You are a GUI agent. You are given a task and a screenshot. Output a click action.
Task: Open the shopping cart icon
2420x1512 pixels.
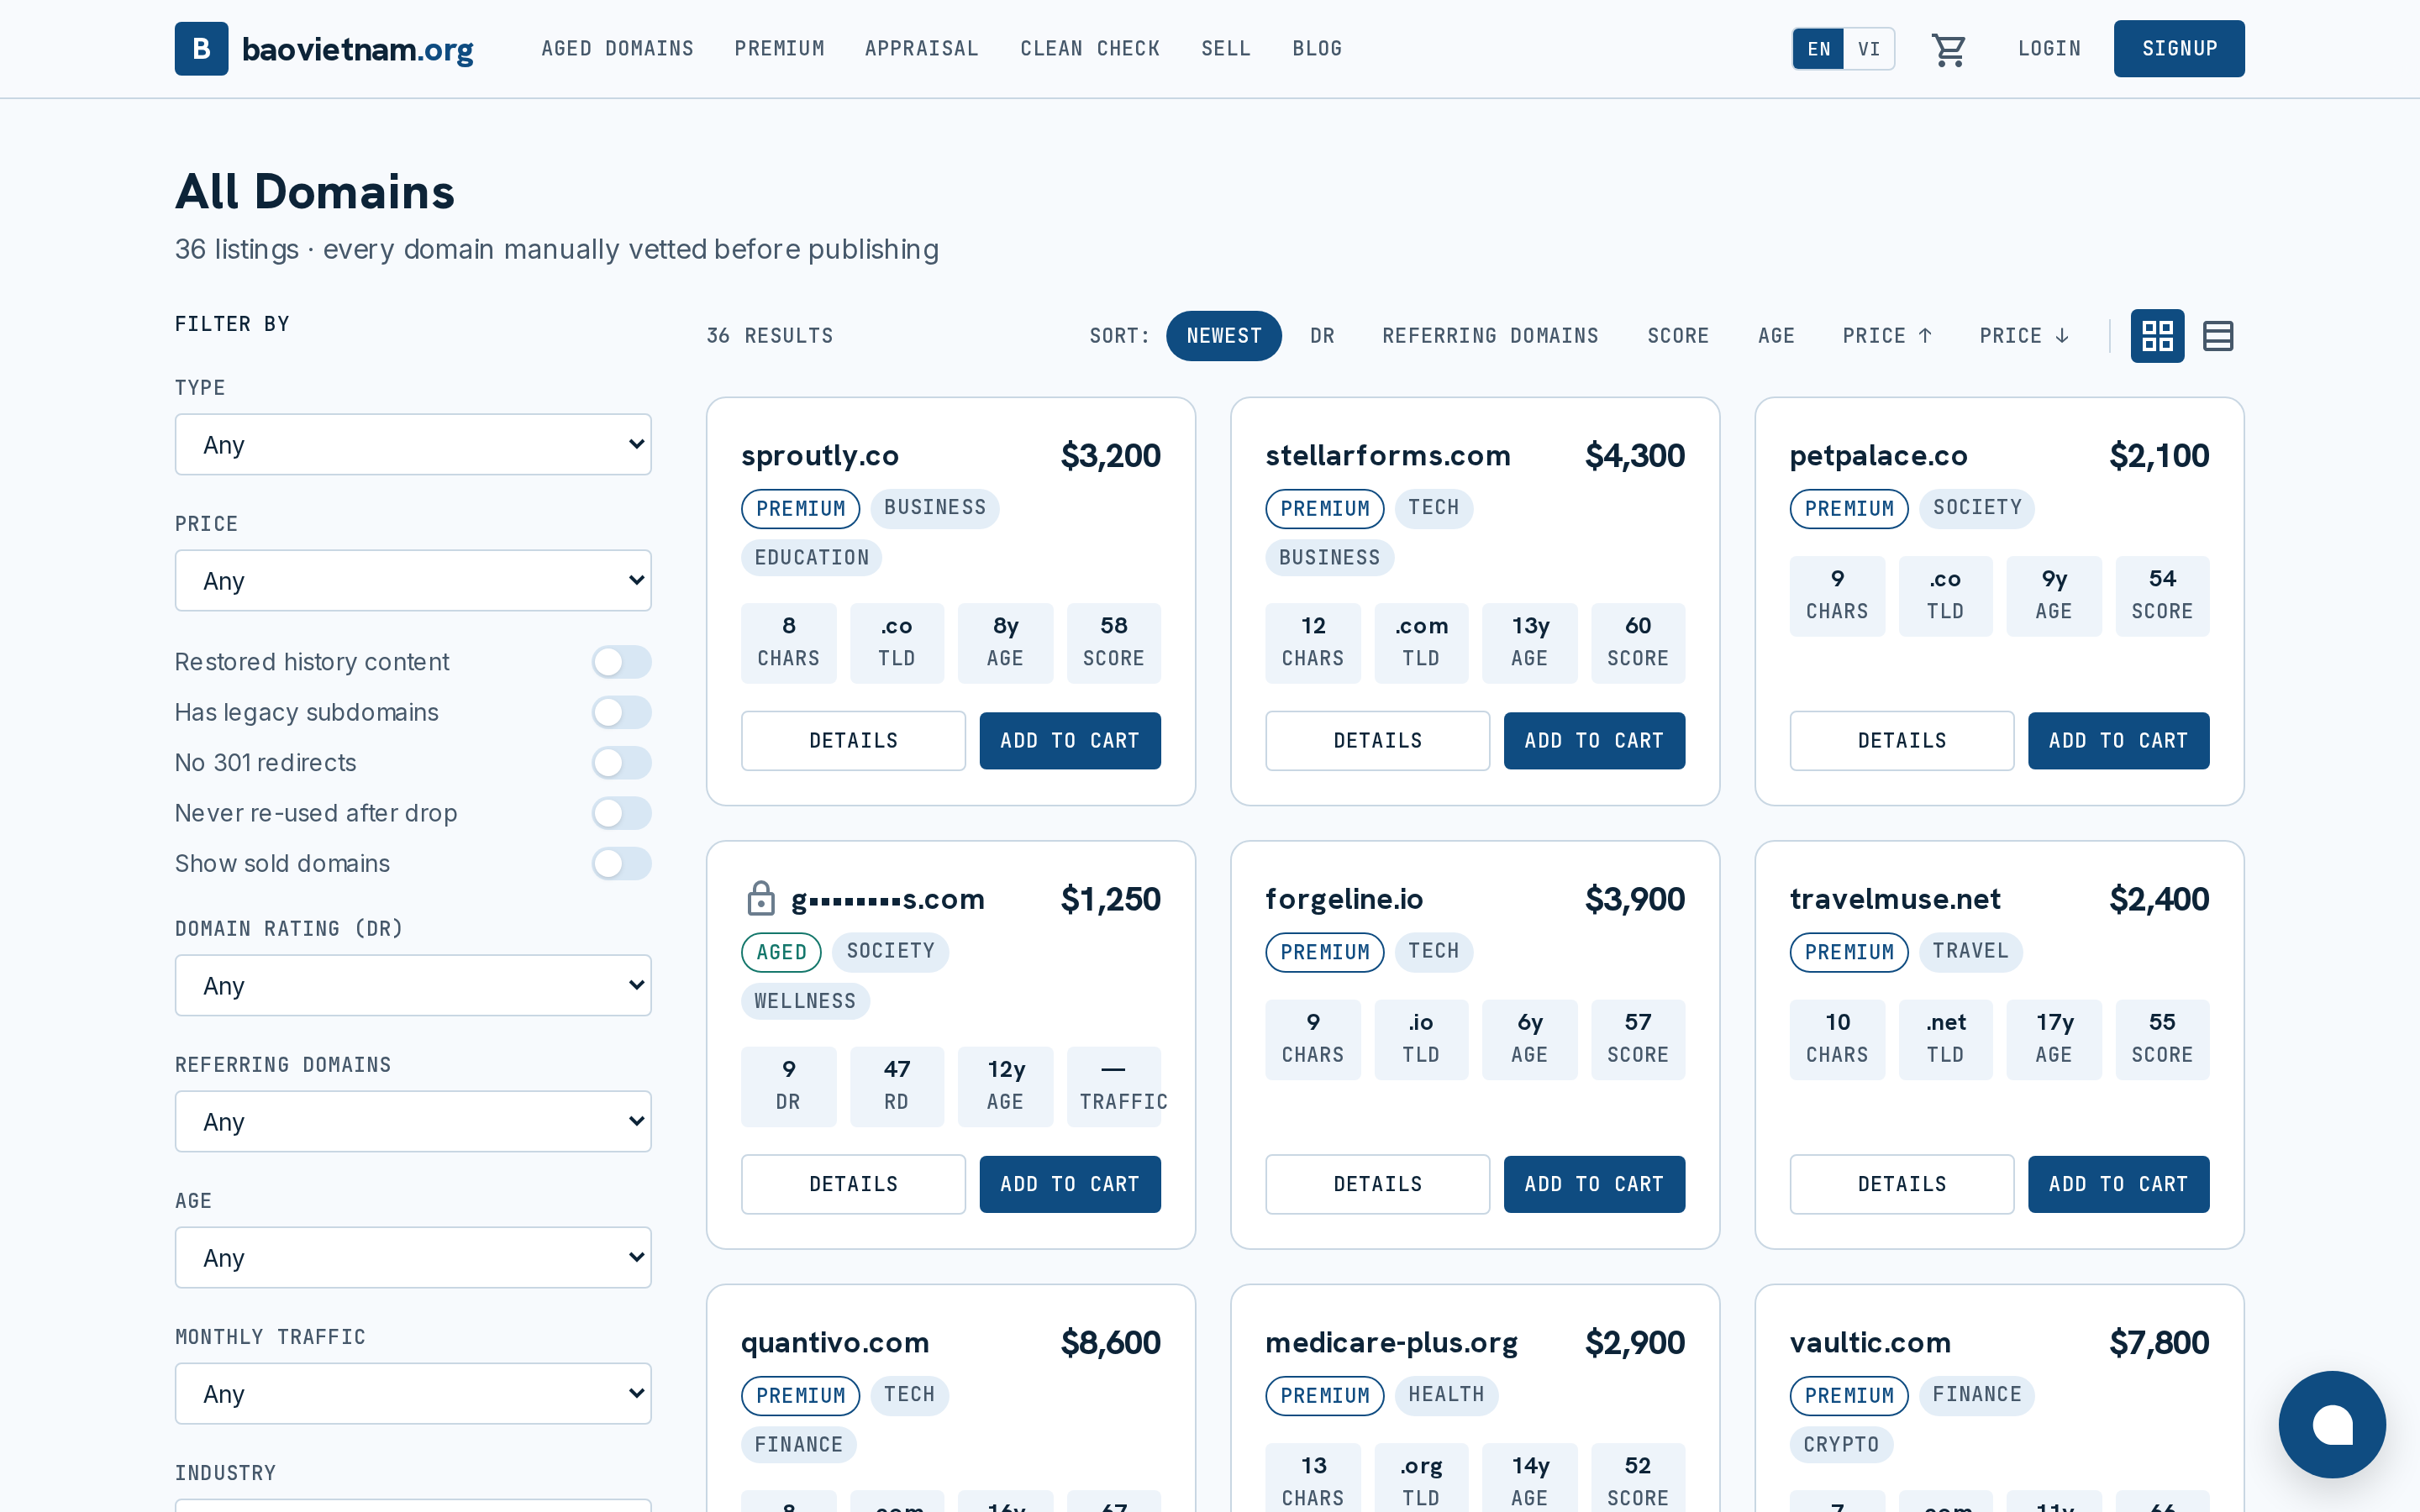[1948, 49]
